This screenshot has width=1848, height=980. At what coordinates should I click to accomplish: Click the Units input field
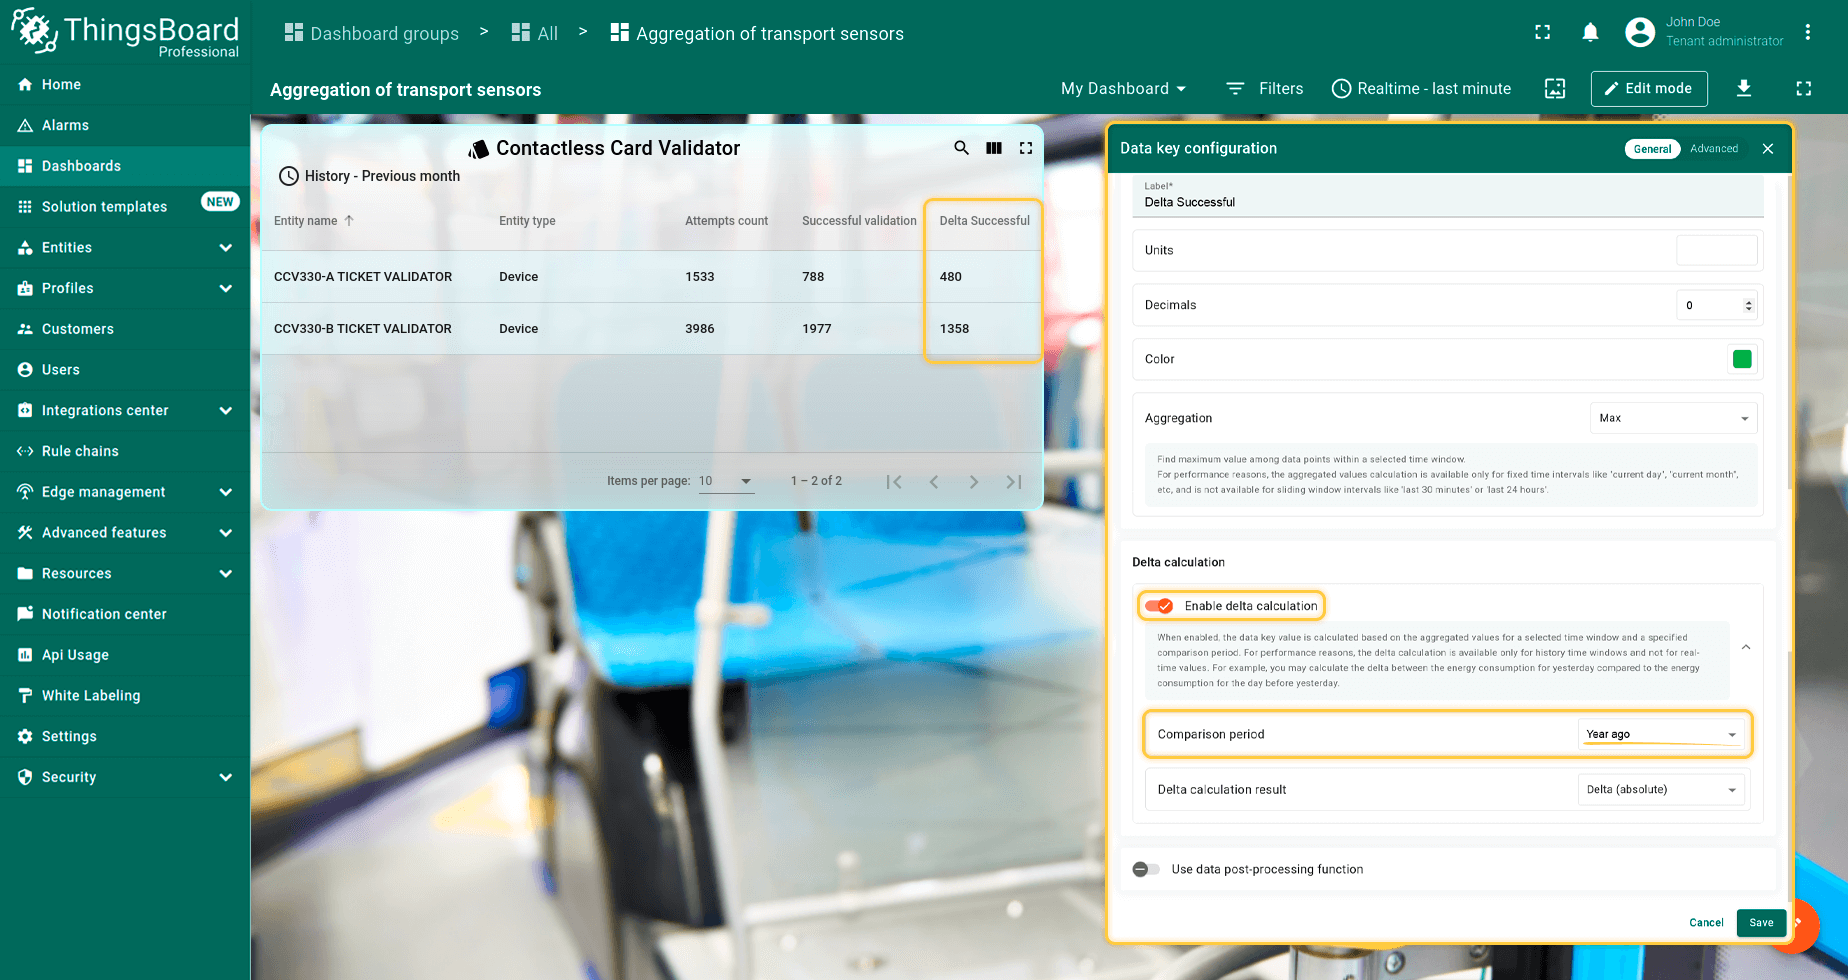[1716, 250]
